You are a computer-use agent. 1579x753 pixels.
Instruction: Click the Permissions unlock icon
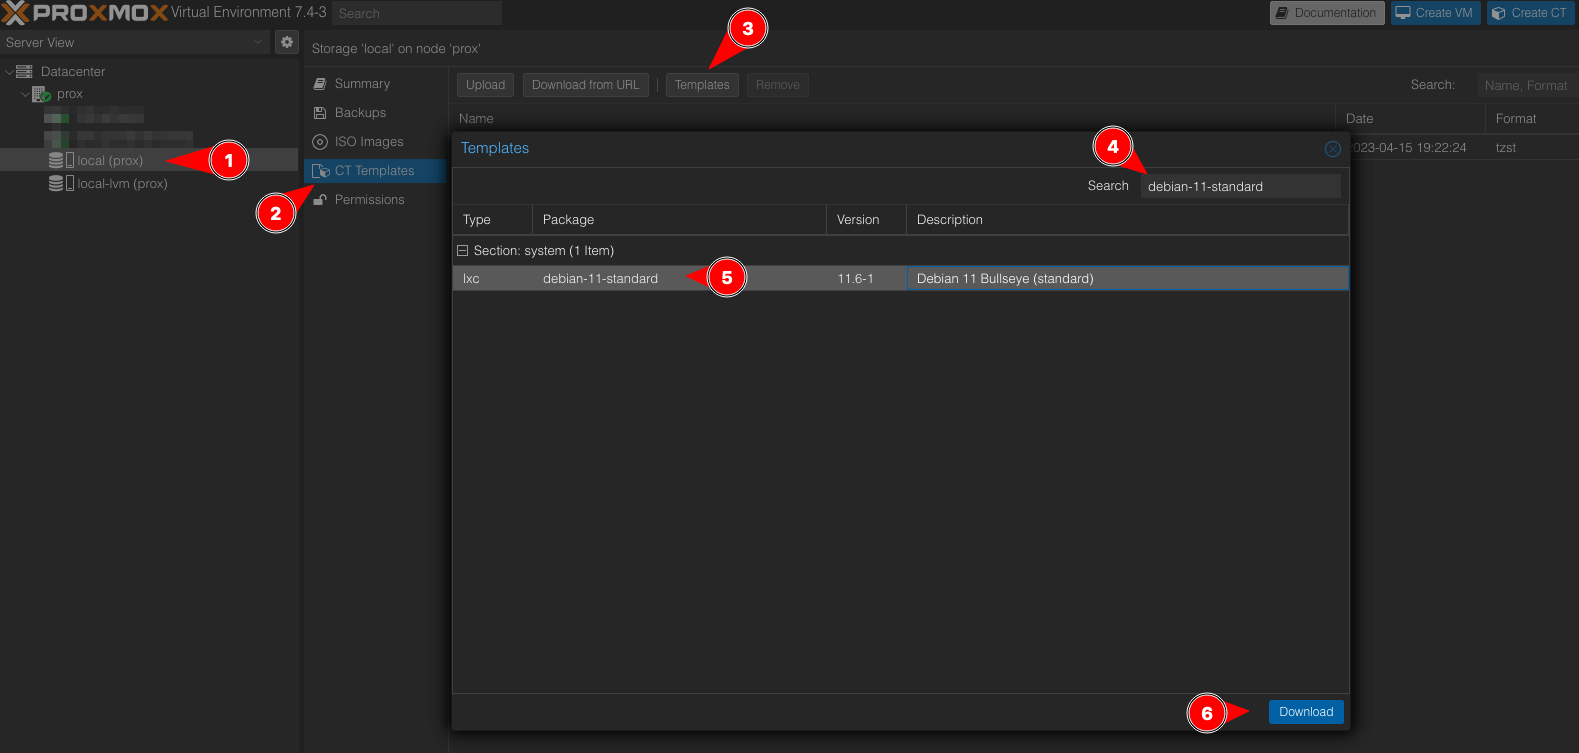point(320,200)
